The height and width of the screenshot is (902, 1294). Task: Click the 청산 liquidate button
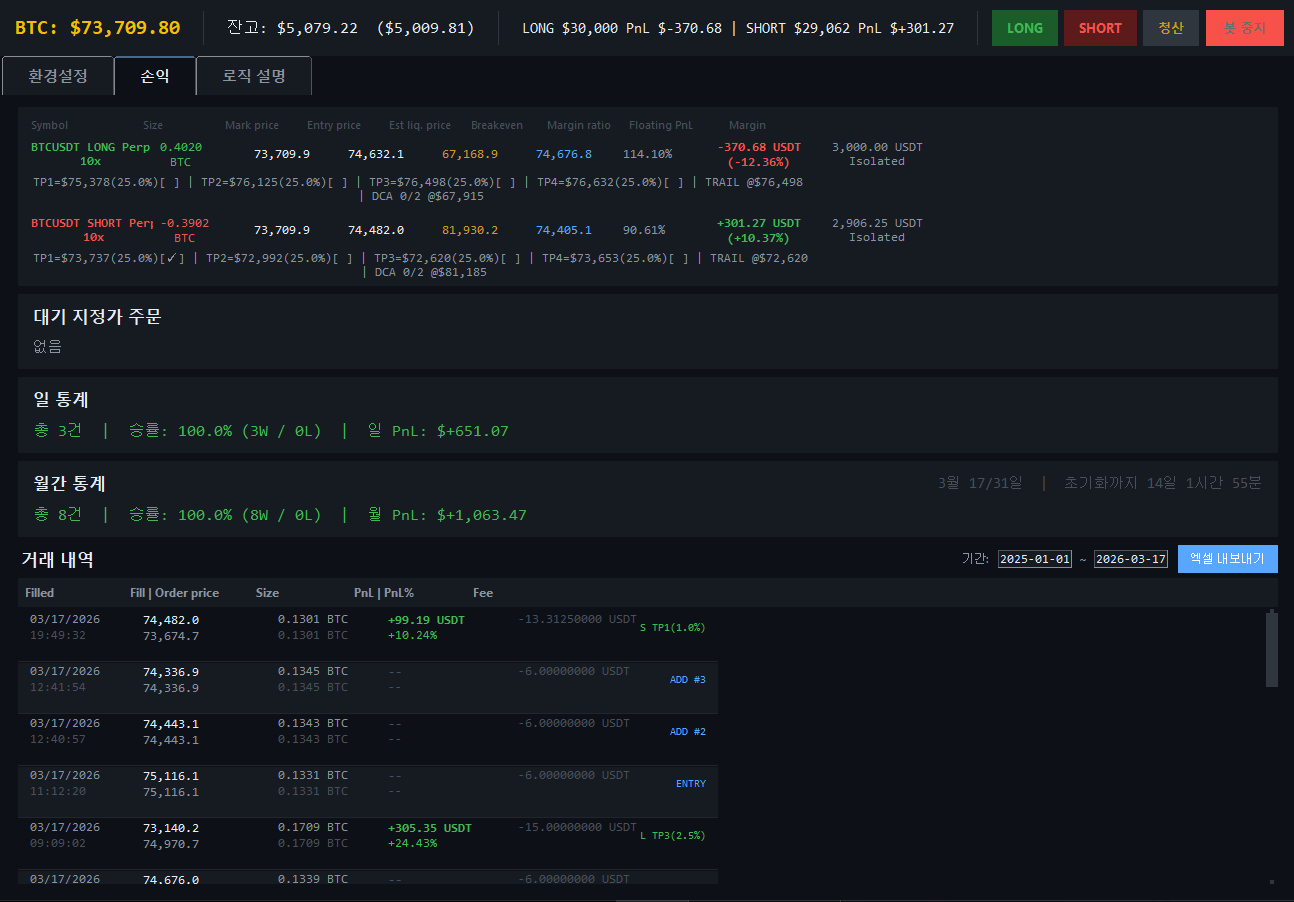pos(1170,28)
